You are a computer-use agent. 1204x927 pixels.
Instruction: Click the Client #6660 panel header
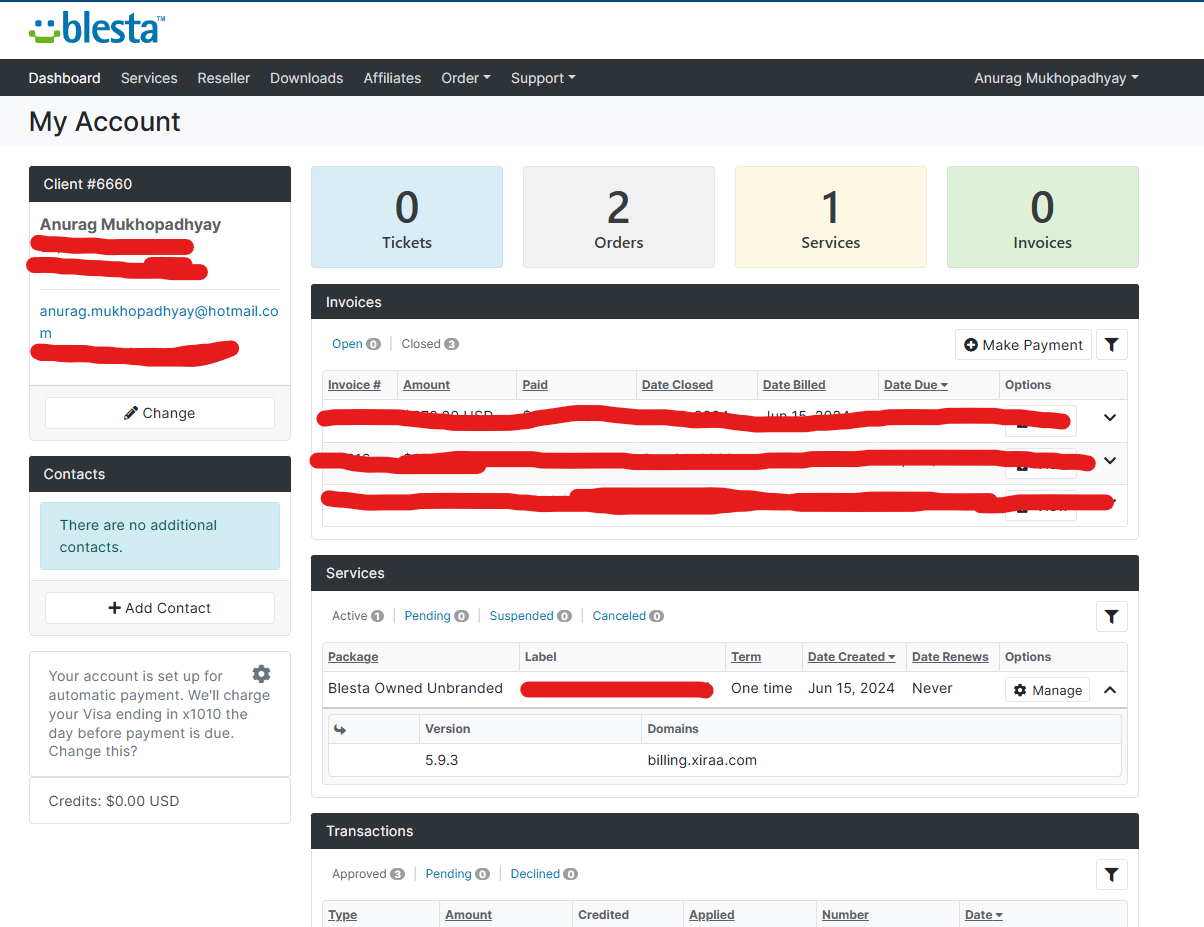[x=160, y=184]
